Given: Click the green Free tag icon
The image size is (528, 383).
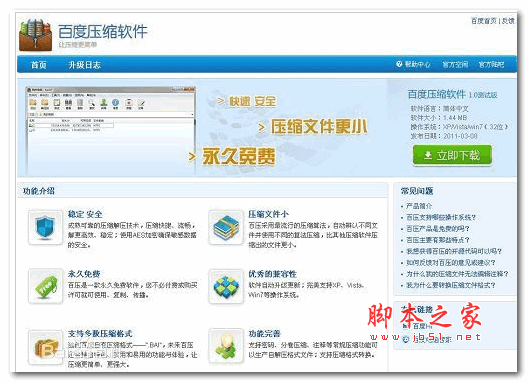Looking at the screenshot, I should [x=45, y=286].
